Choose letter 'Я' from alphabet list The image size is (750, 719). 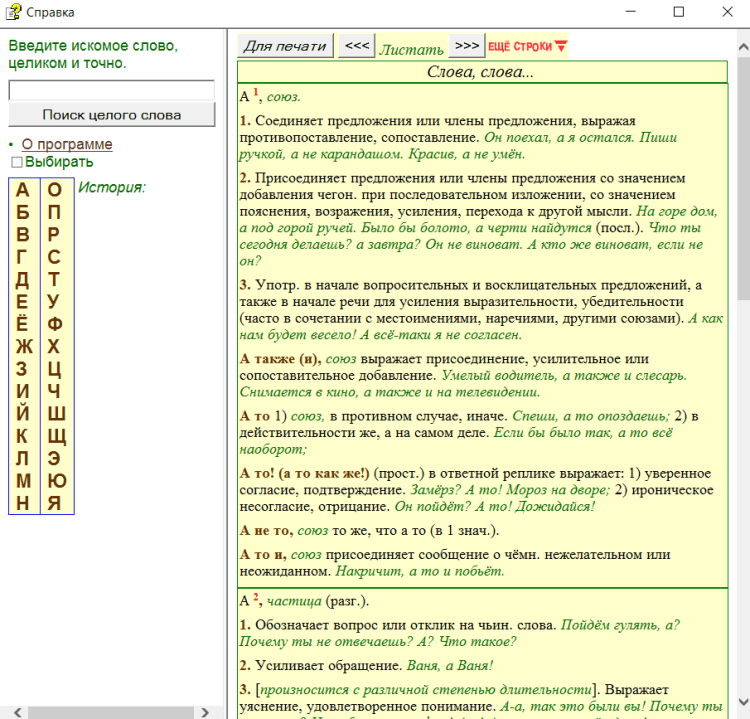point(55,503)
